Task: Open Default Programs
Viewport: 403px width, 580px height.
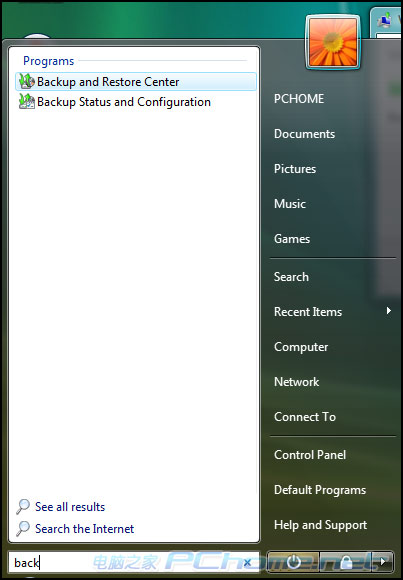Action: coord(320,490)
